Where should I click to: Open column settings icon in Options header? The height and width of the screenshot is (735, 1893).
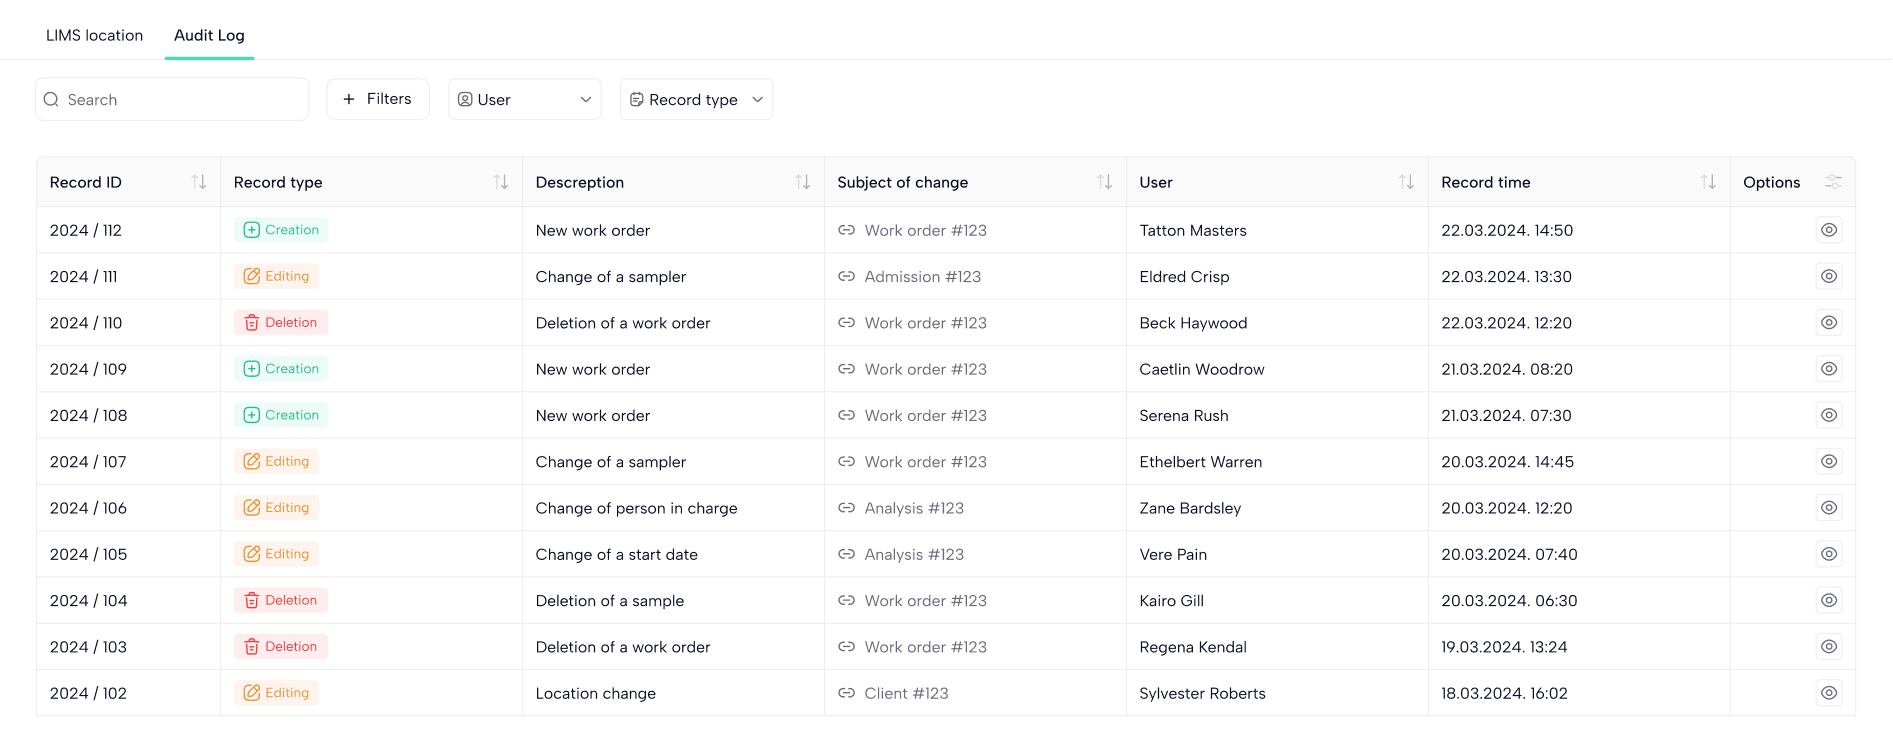click(x=1833, y=182)
